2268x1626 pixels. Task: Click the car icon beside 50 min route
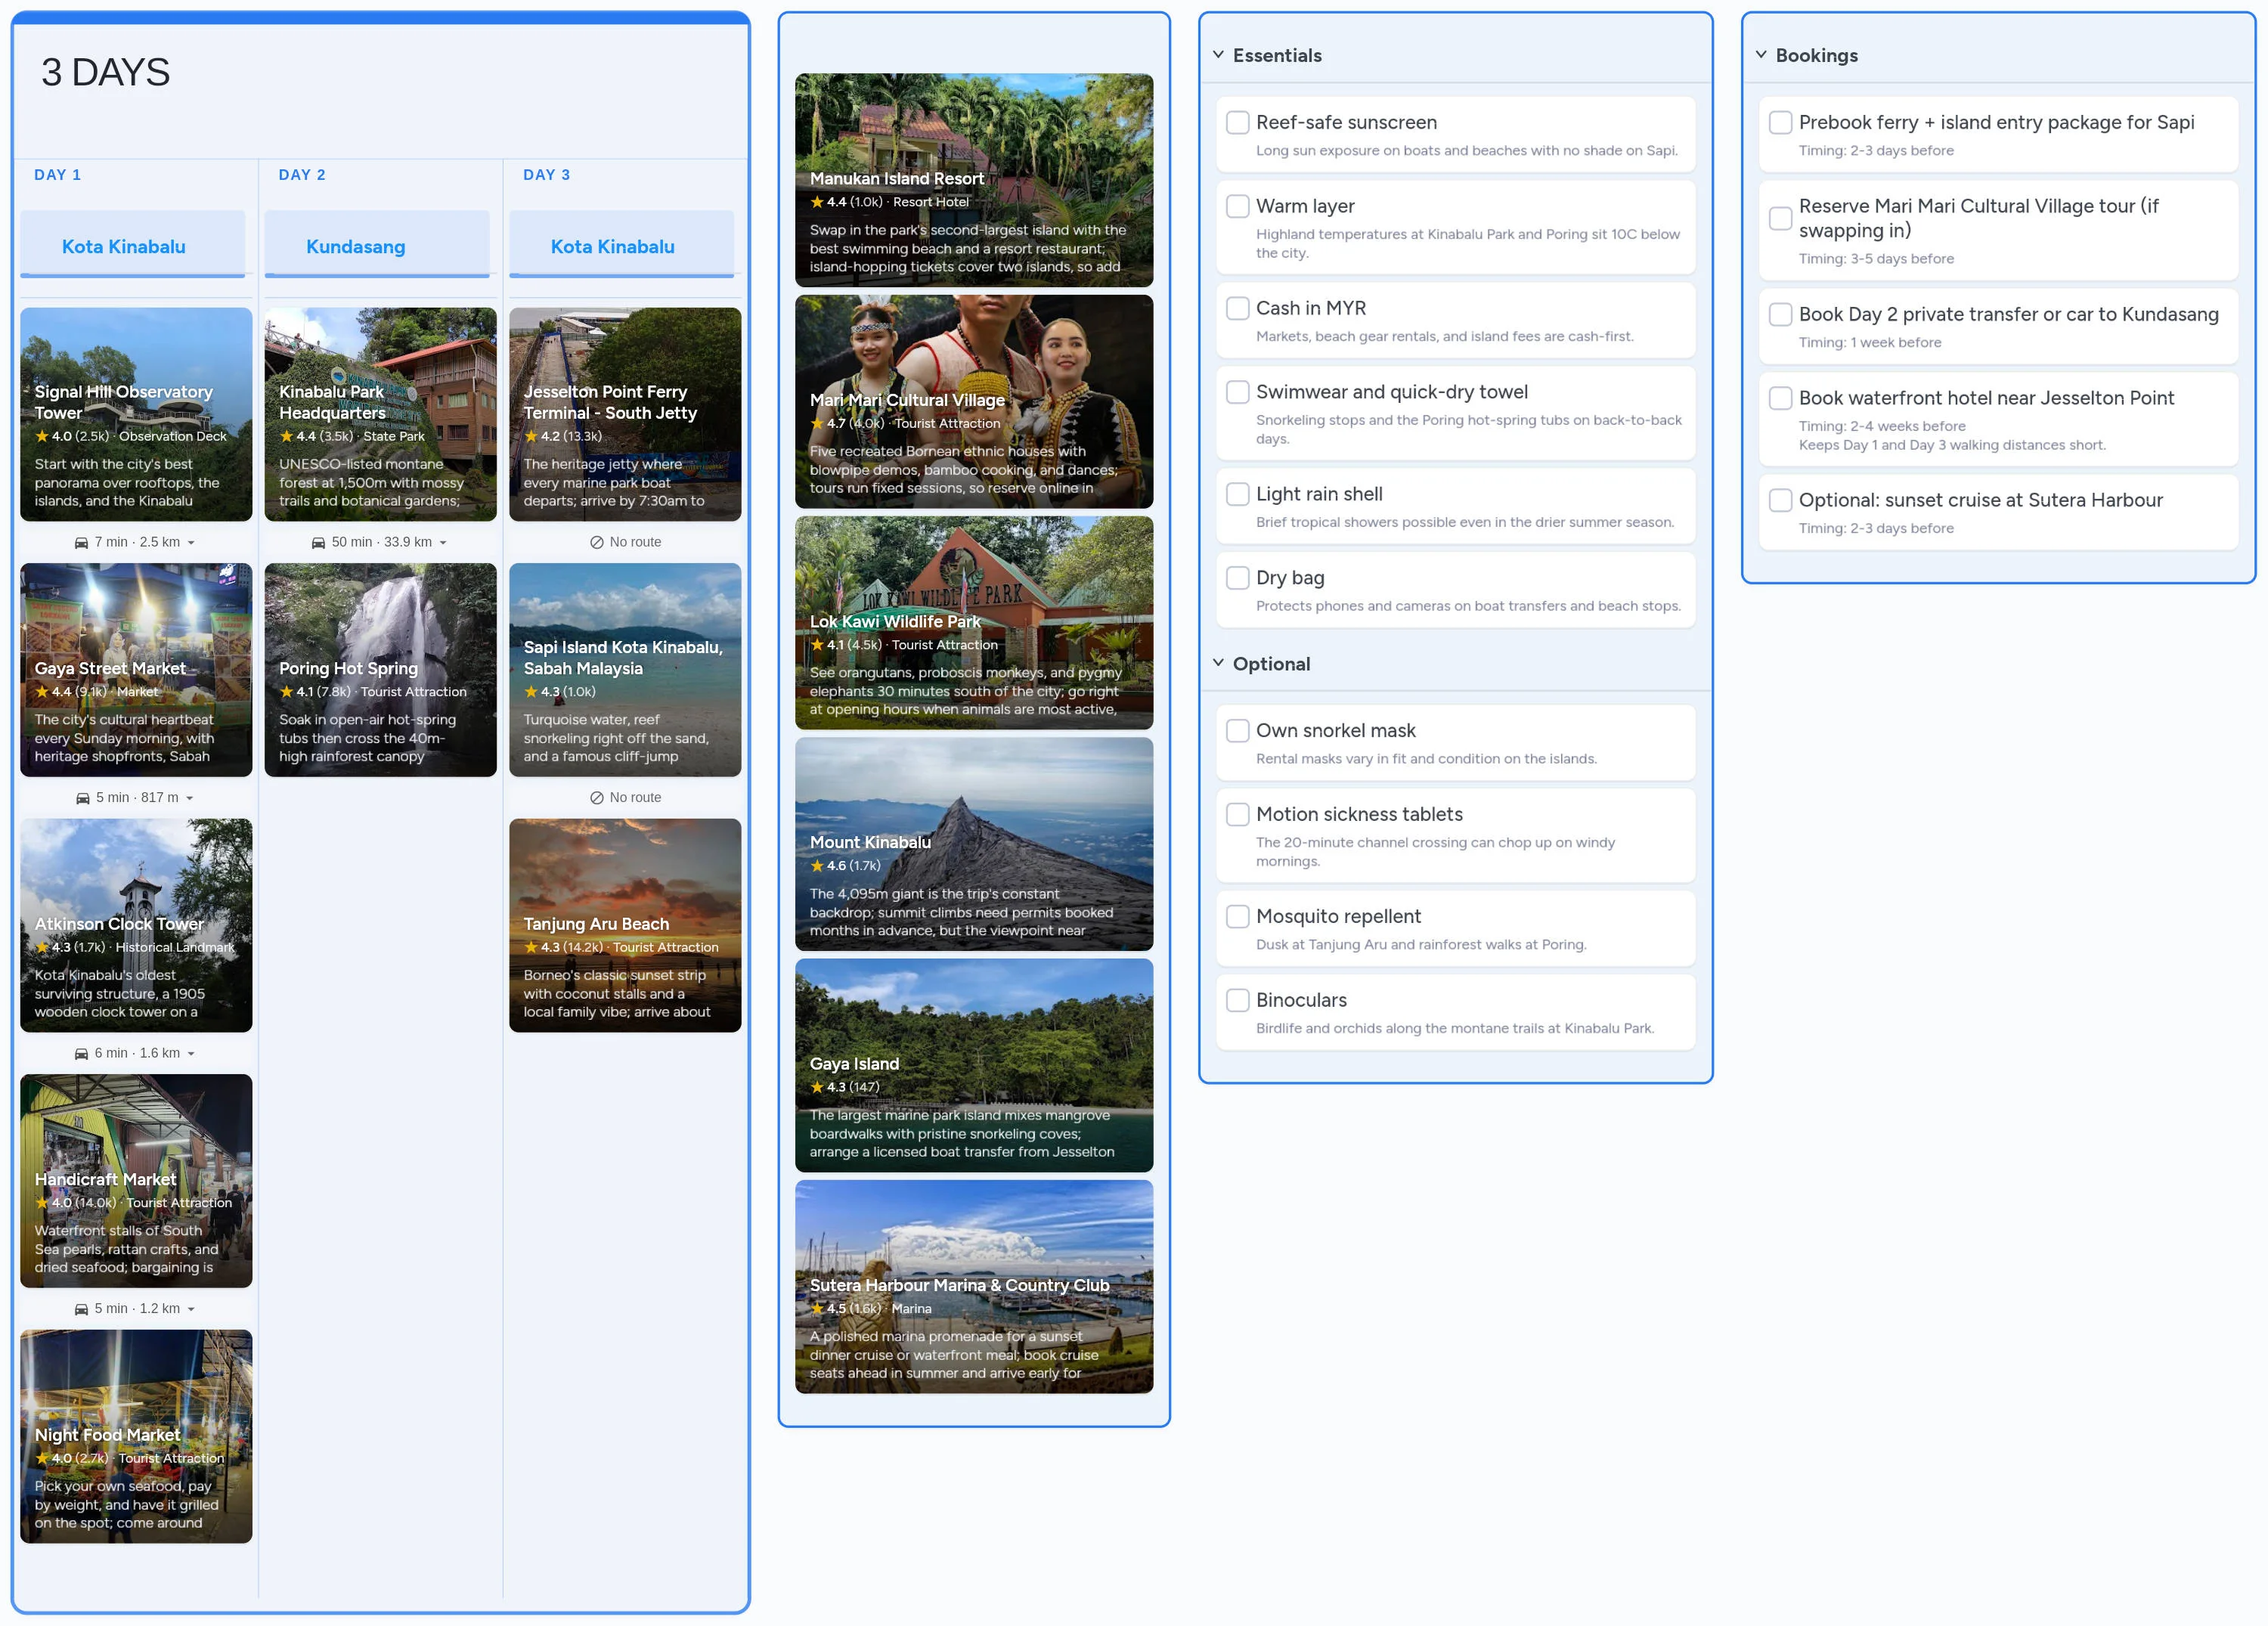(318, 543)
